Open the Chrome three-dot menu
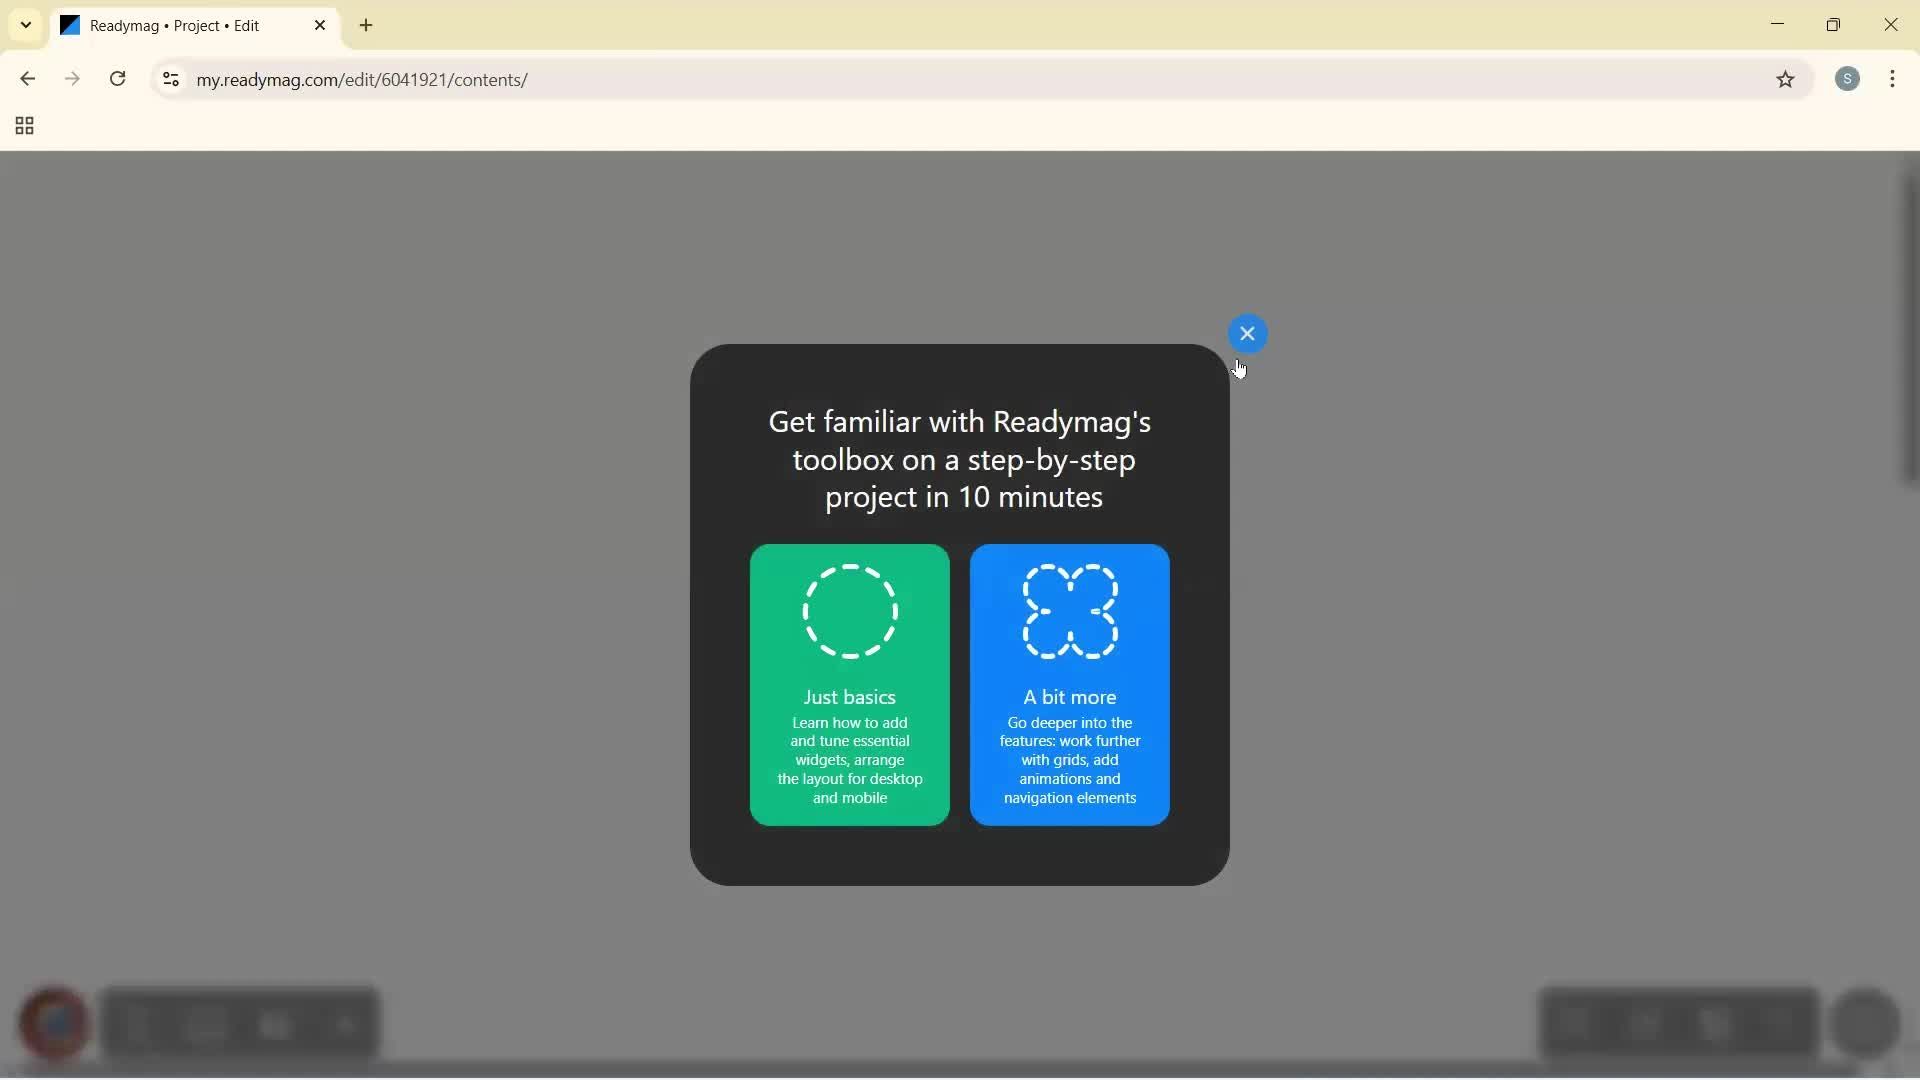The image size is (1920, 1080). point(1893,79)
